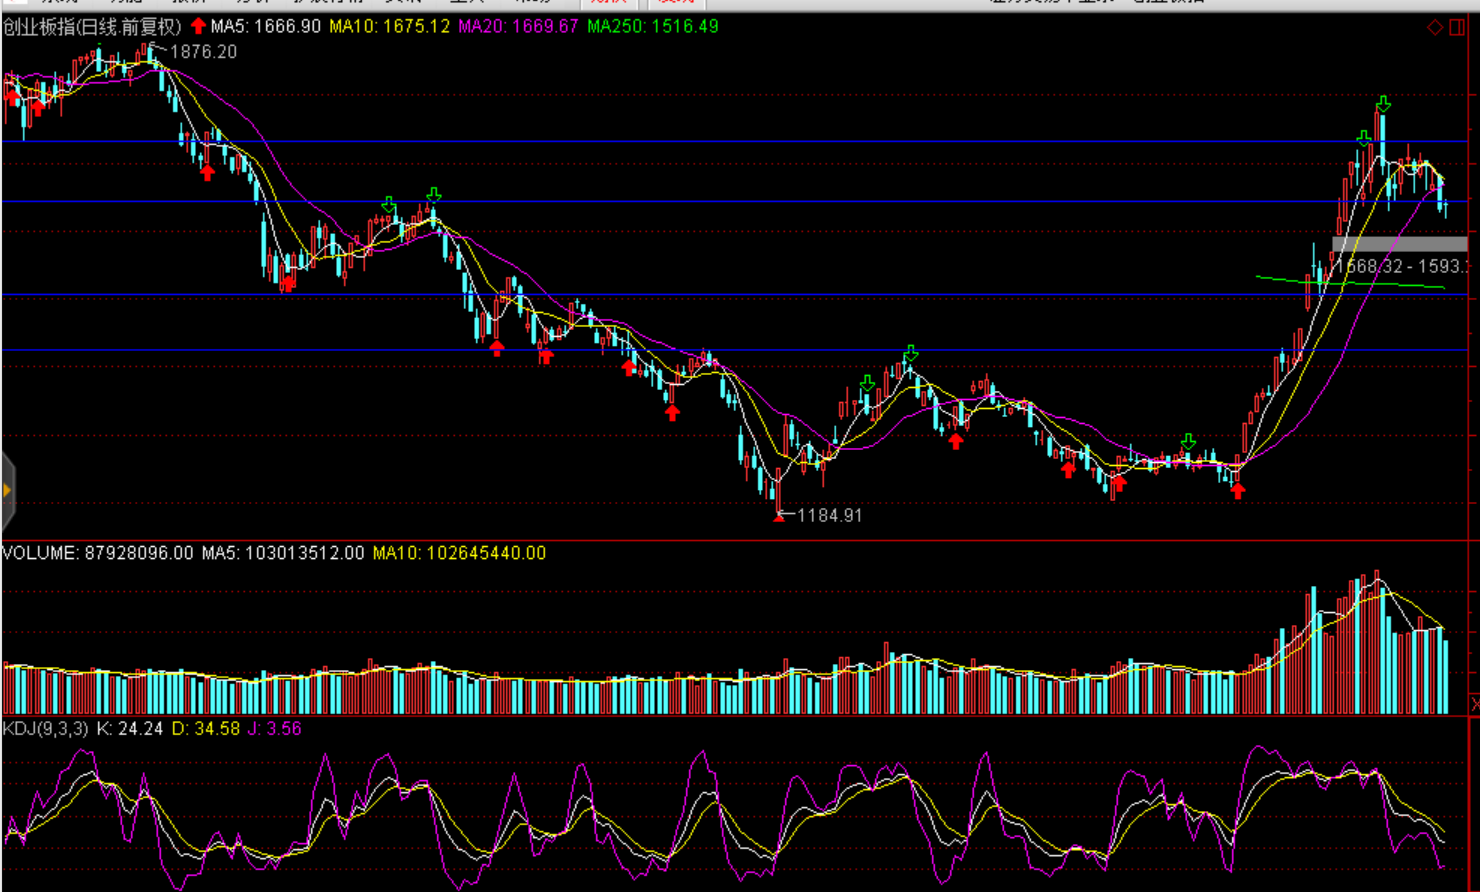
Task: Click the MA20 moving average label
Action: tap(518, 27)
